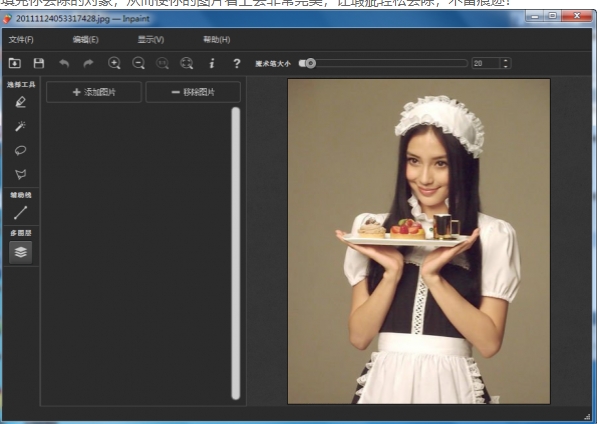
Task: Show program info with the i icon
Action: (212, 63)
